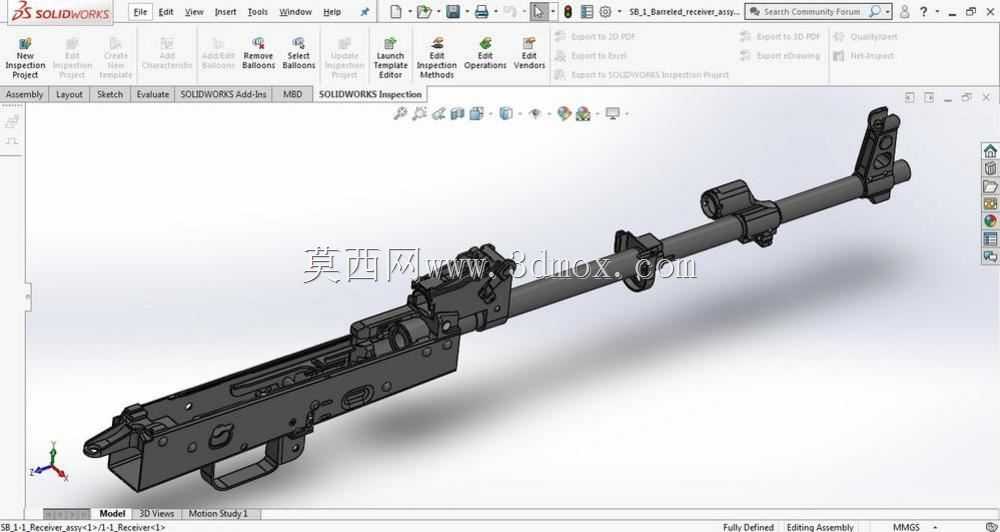The width and height of the screenshot is (1000, 532).
Task: Click the user login icon
Action: click(x=904, y=11)
